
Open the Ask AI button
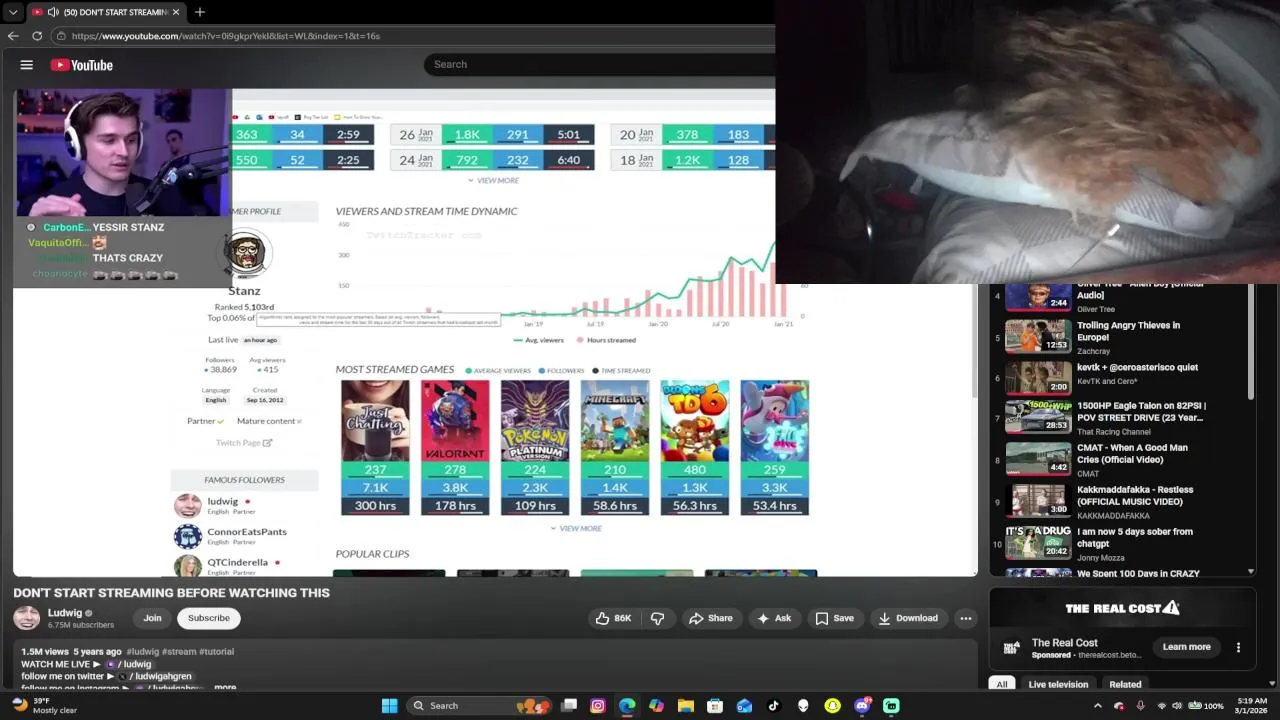[x=774, y=618]
